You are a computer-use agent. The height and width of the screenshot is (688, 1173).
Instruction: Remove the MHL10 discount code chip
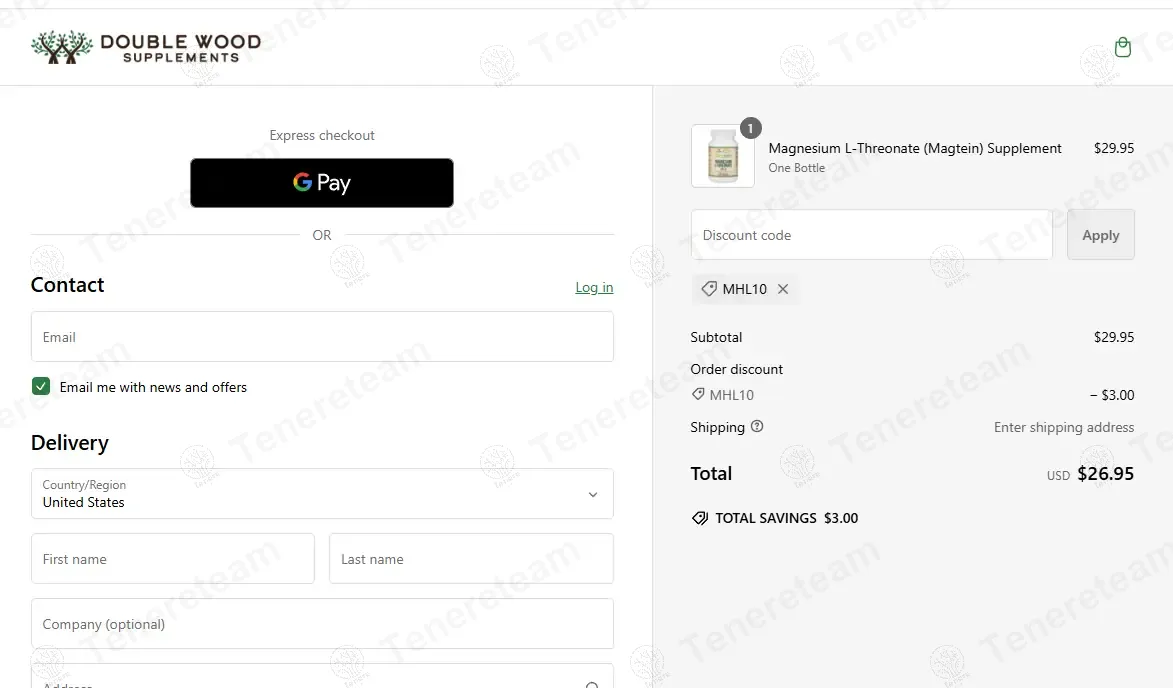click(783, 289)
